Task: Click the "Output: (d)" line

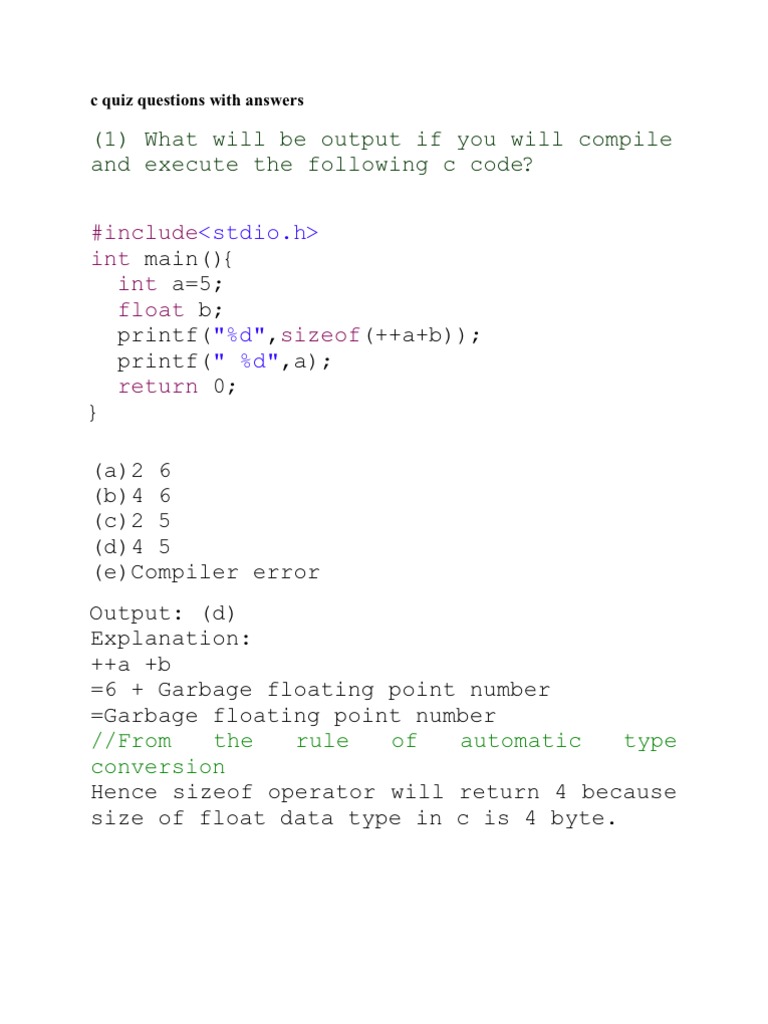Action: 162,613
